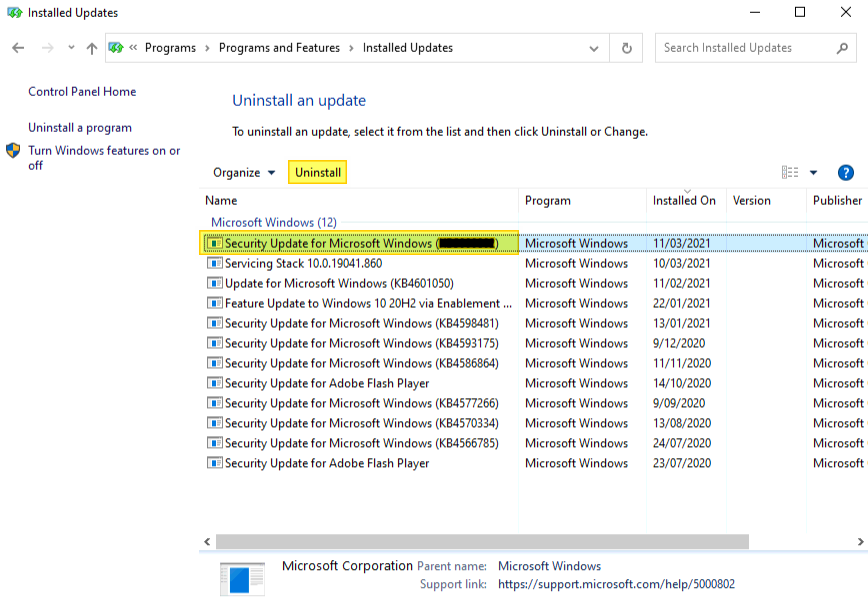Expand the address bar history dropdown

[594, 48]
